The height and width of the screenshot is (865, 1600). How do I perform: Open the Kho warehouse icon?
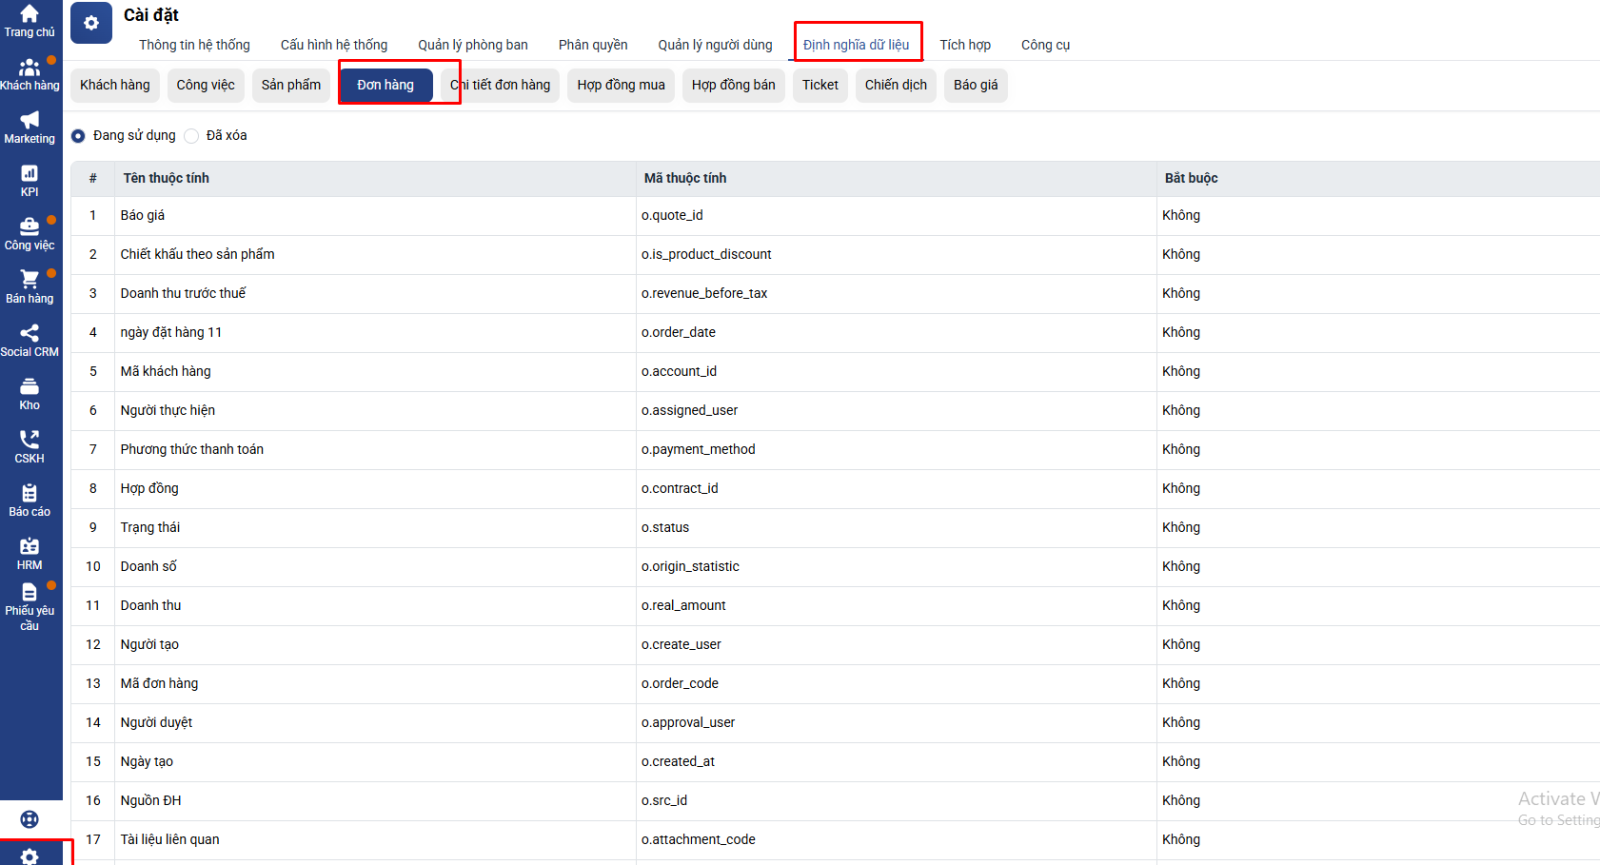pos(29,393)
